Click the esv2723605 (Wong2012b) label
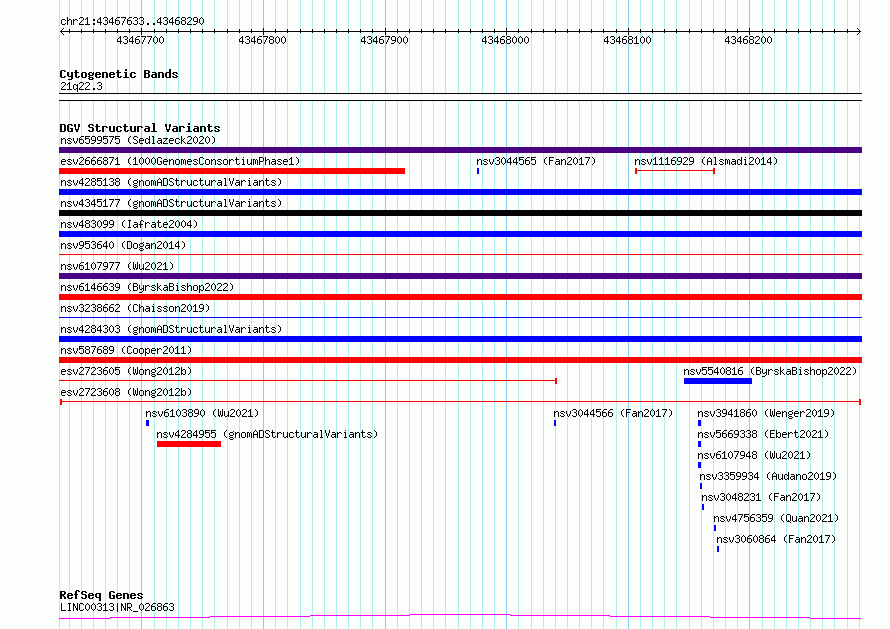 pos(126,371)
